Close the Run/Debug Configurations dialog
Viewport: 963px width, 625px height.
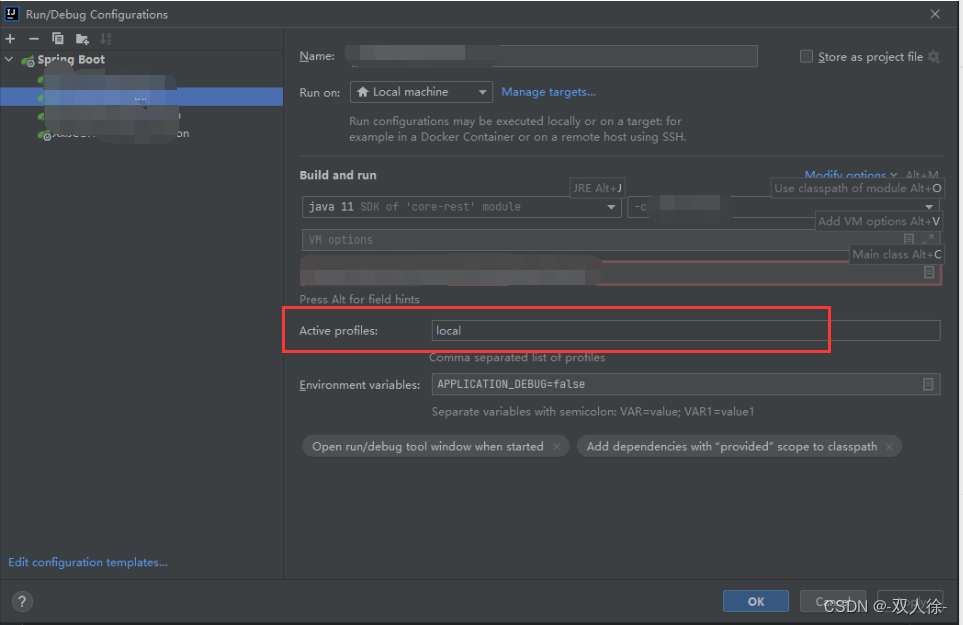[935, 14]
